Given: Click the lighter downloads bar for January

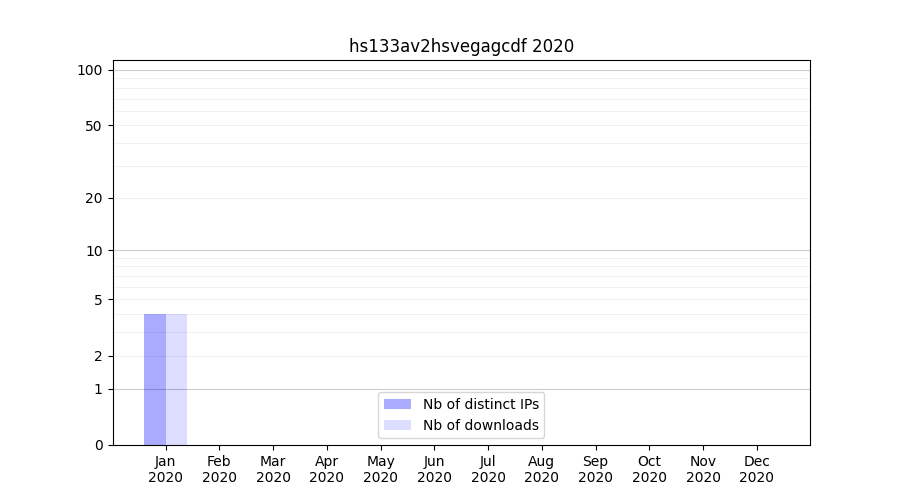Looking at the screenshot, I should tap(177, 380).
